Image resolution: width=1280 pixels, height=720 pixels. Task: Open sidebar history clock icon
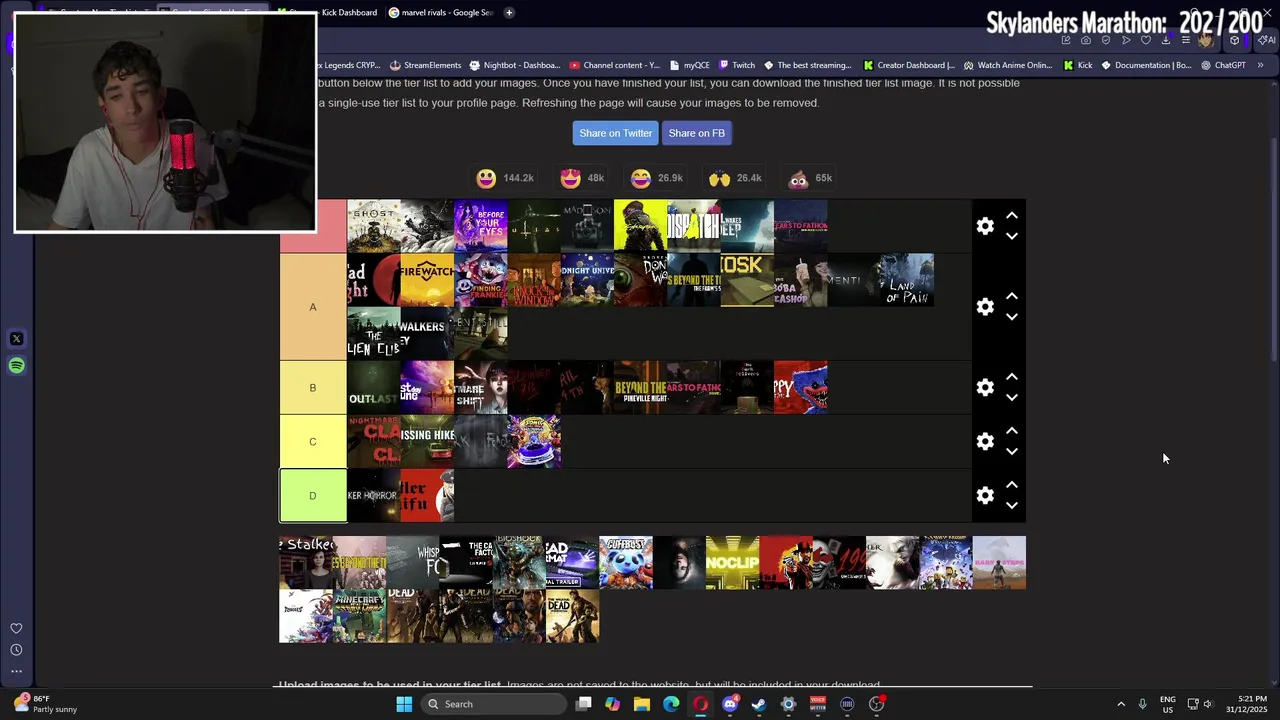click(x=16, y=650)
